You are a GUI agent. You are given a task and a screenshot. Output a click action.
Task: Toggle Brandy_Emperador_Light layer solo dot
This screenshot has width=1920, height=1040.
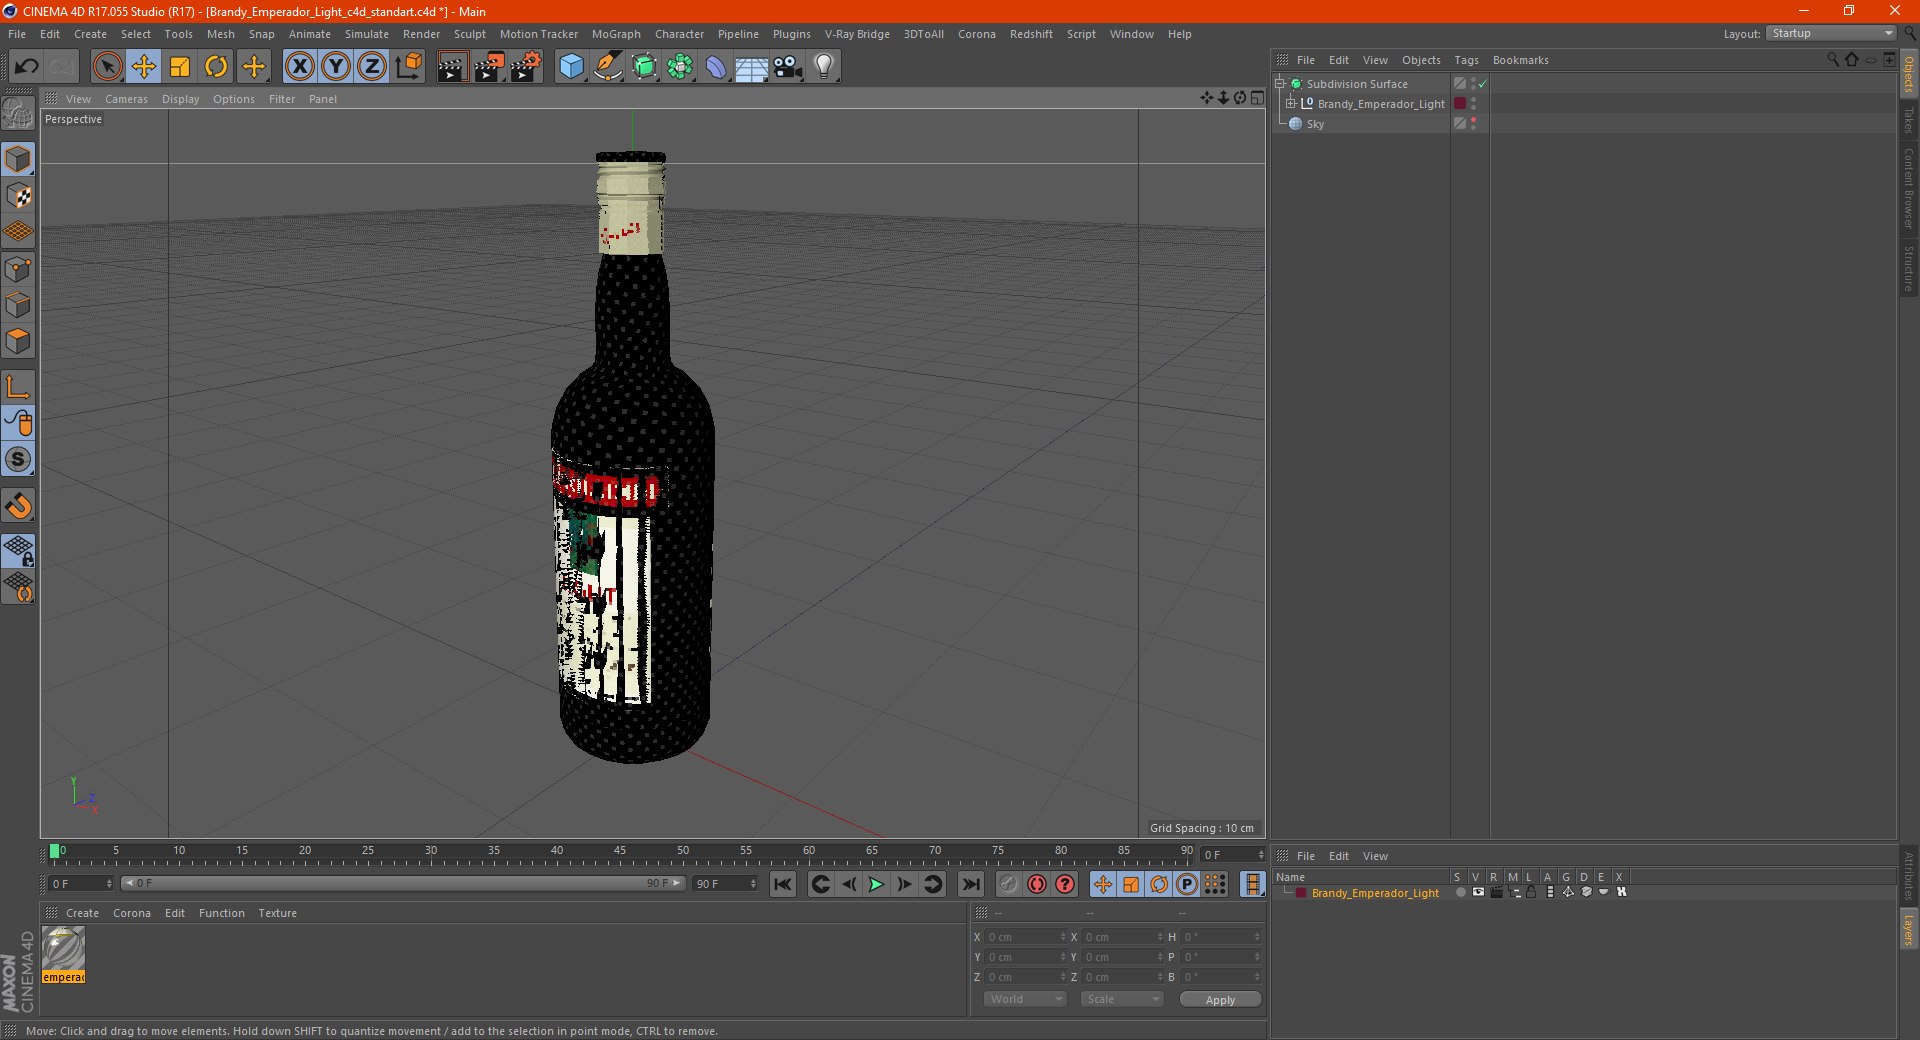[1461, 892]
